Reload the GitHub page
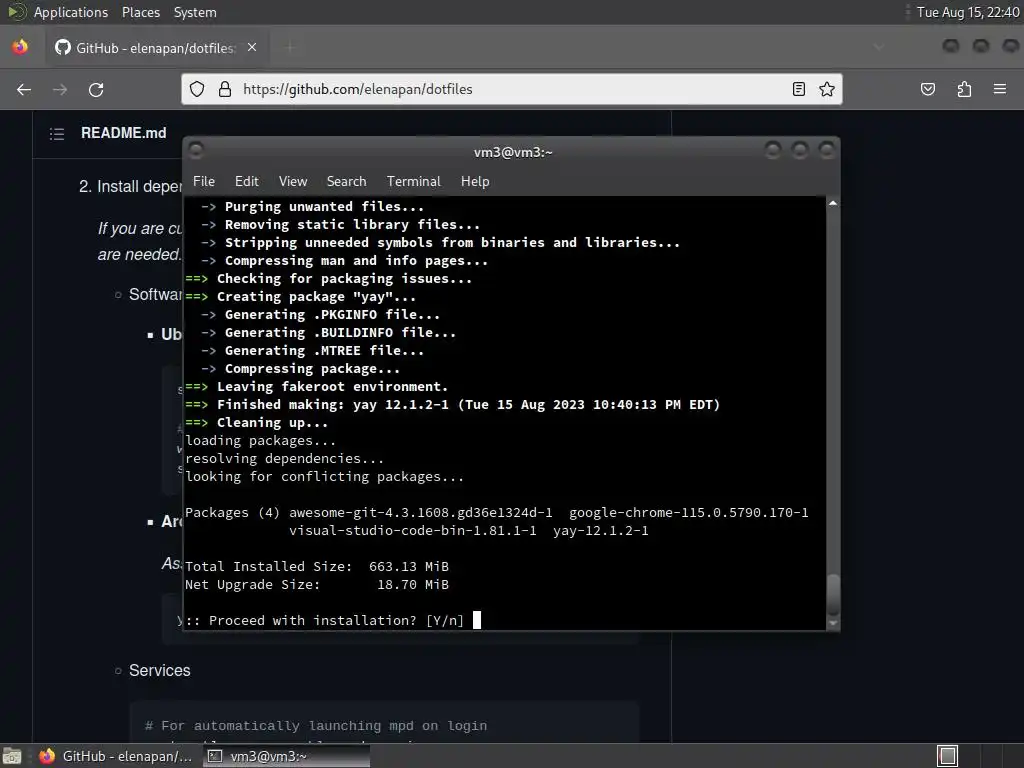The image size is (1024, 768). pyautogui.click(x=96, y=89)
